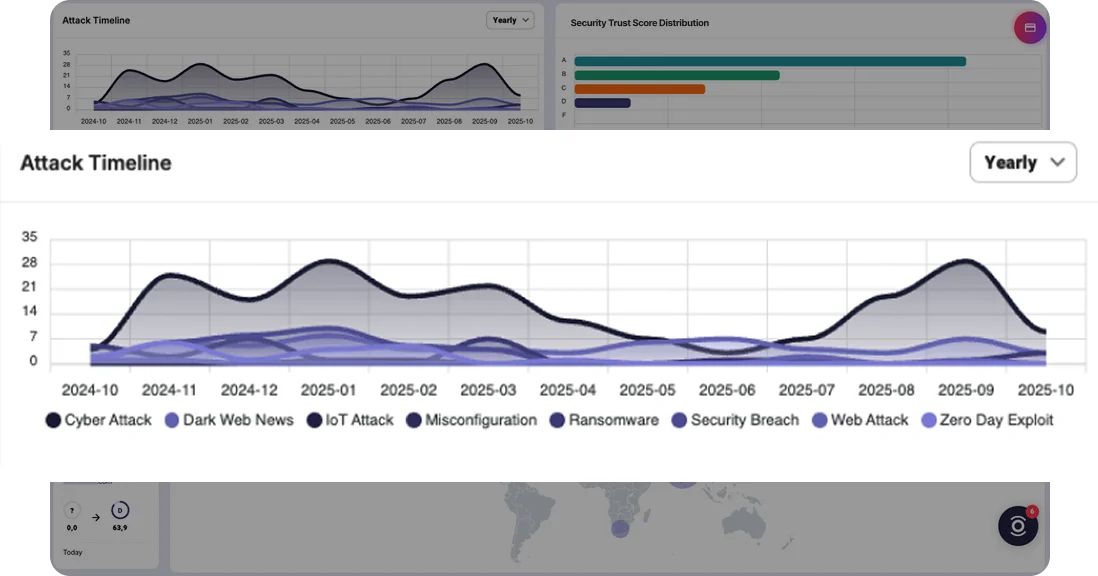
Task: Click the 0,0 score value
Action: pos(72,528)
